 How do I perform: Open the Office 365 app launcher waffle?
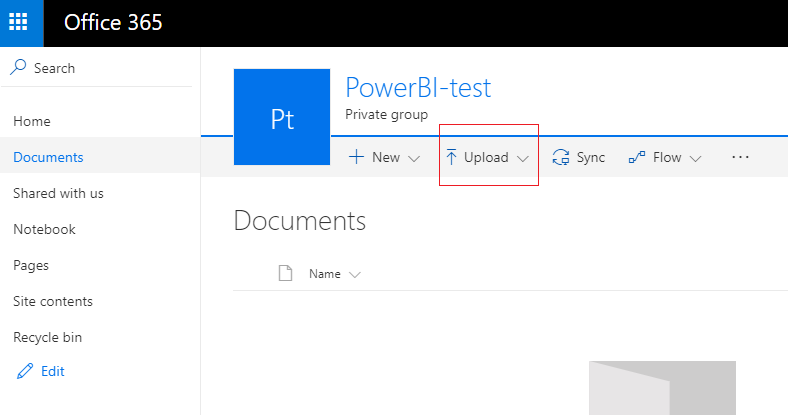click(19, 22)
